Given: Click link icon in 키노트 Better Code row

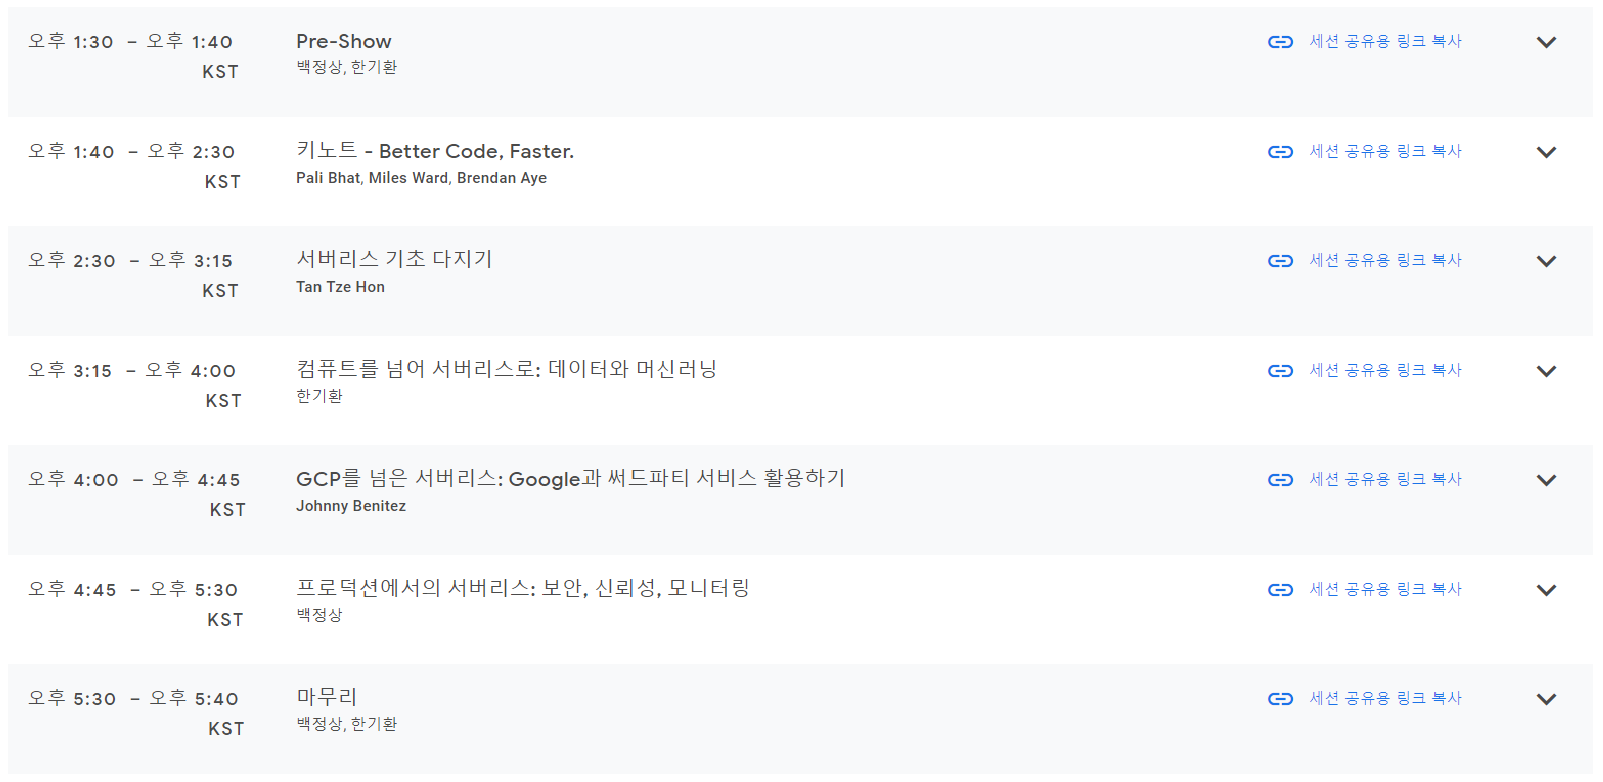Looking at the screenshot, I should pos(1280,152).
